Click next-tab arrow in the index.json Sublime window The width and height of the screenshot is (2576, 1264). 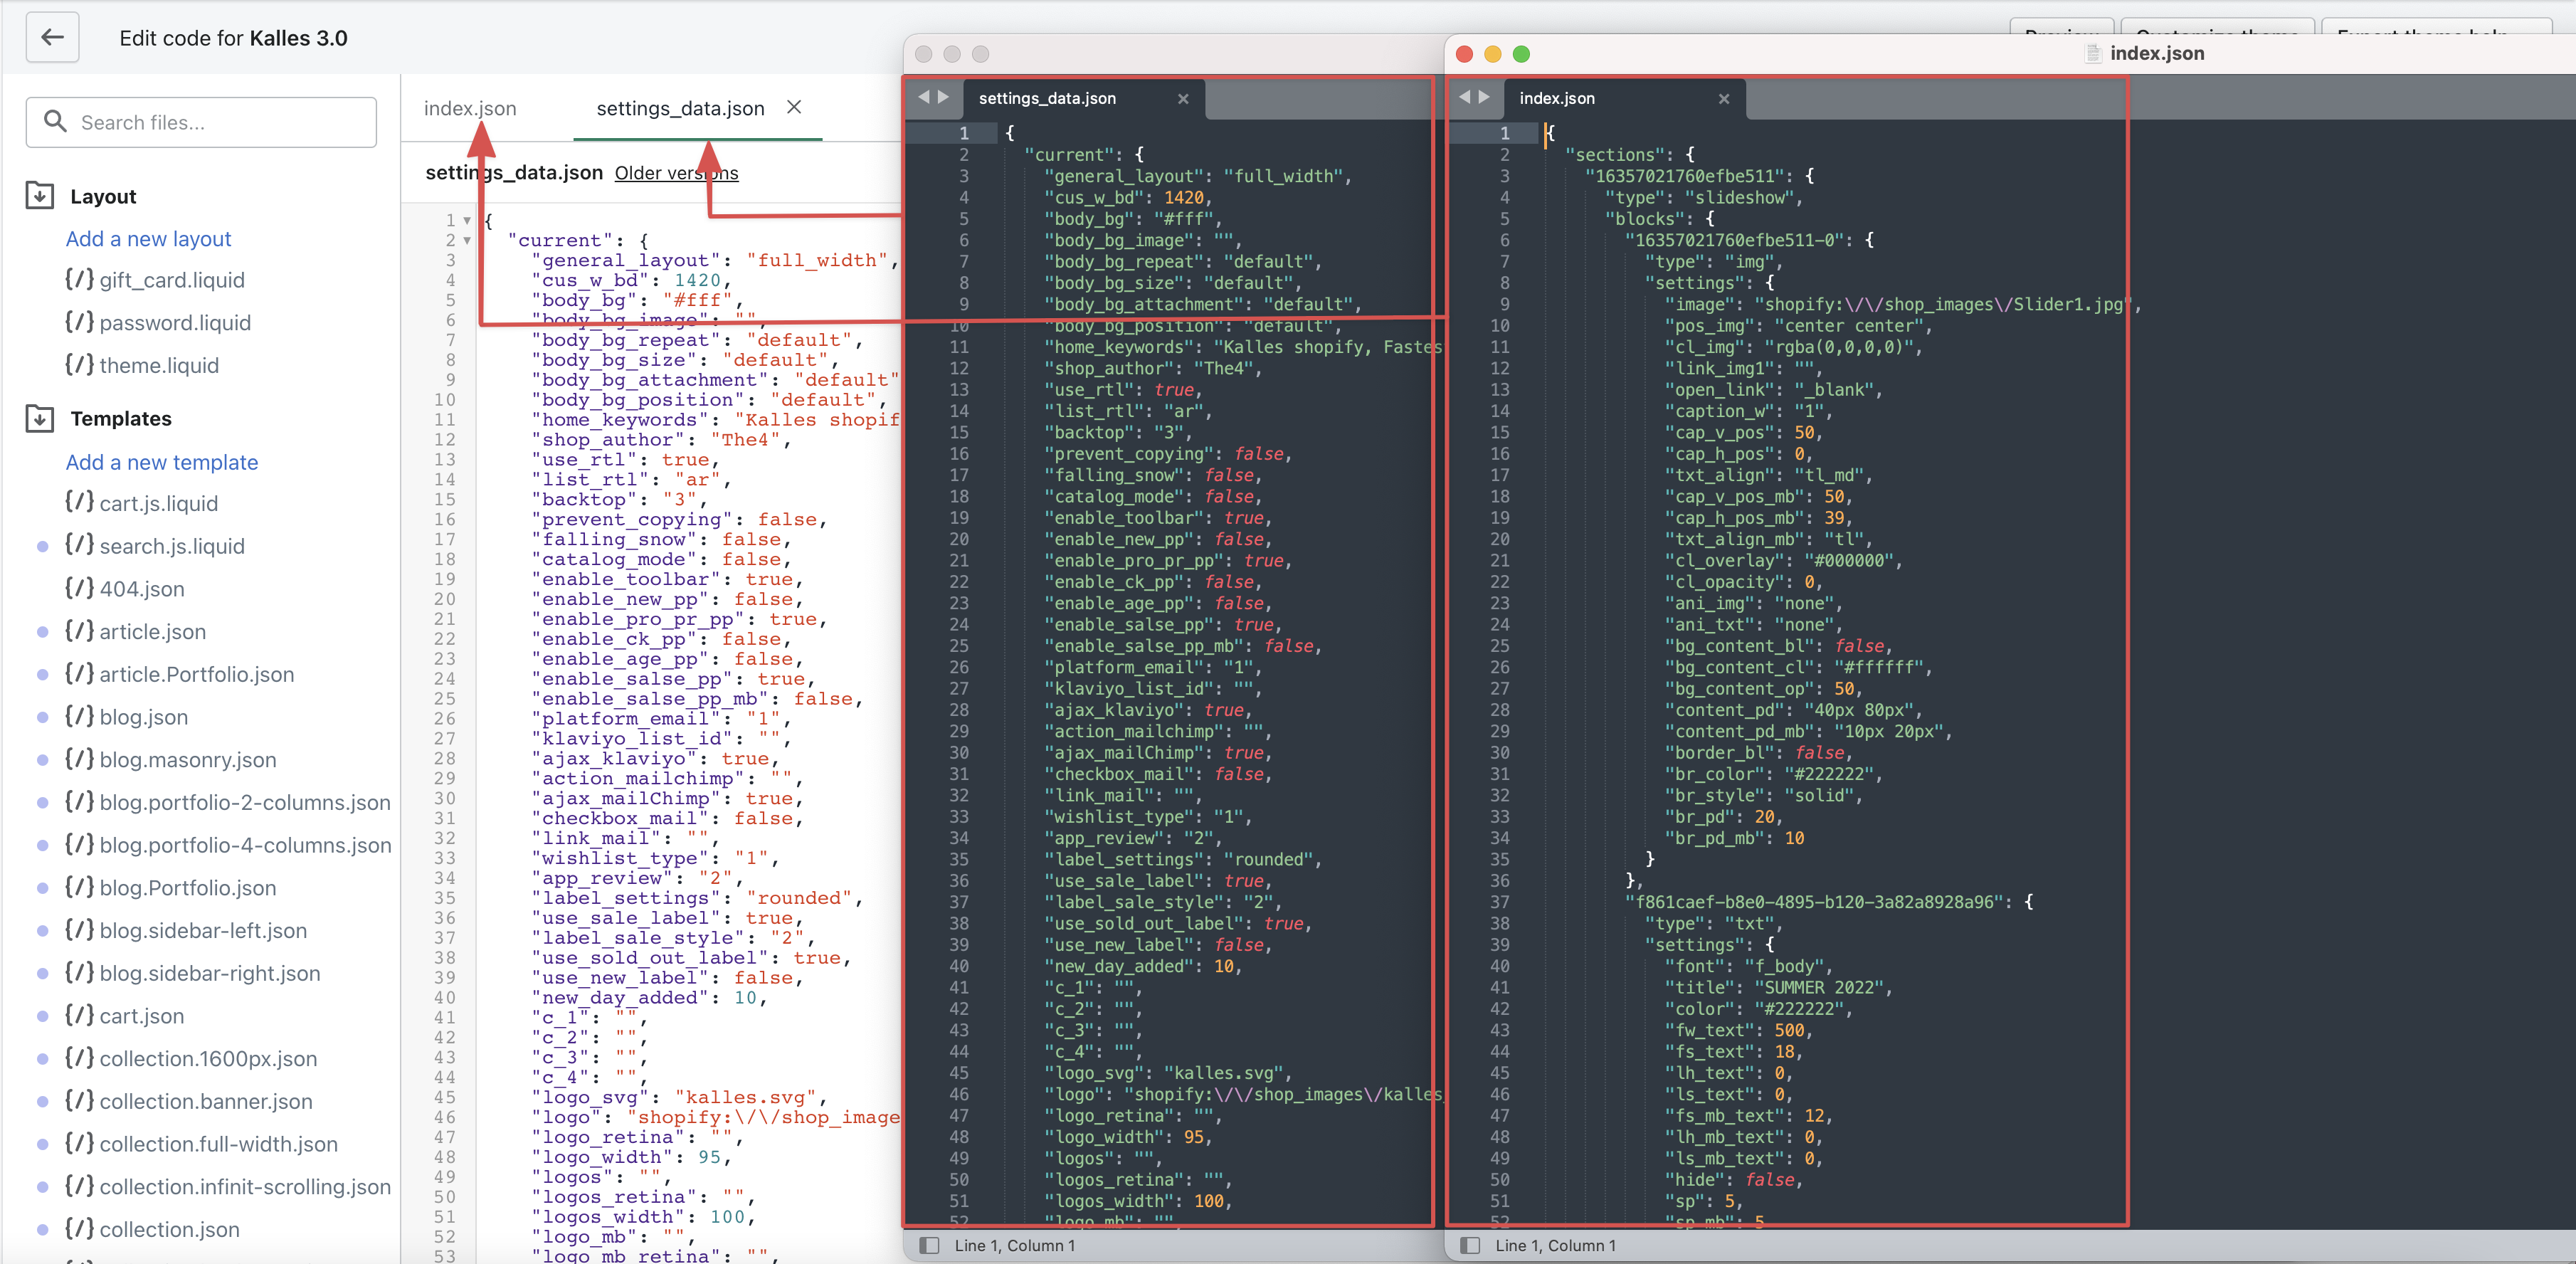click(1484, 97)
